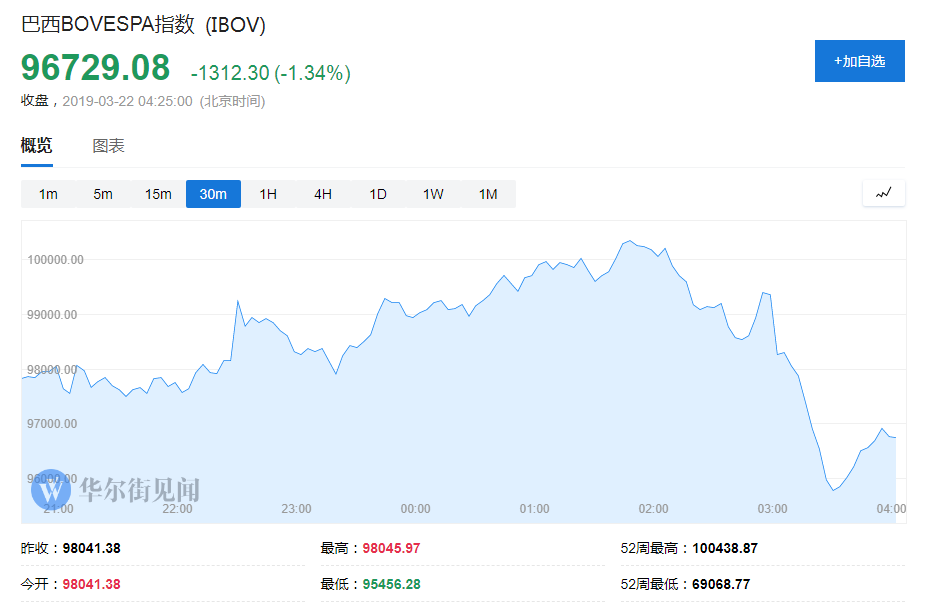Click the 巴西BOVESPA指数 (IBOV) title
Image resolution: width=932 pixels, height=608 pixels.
pos(143,24)
